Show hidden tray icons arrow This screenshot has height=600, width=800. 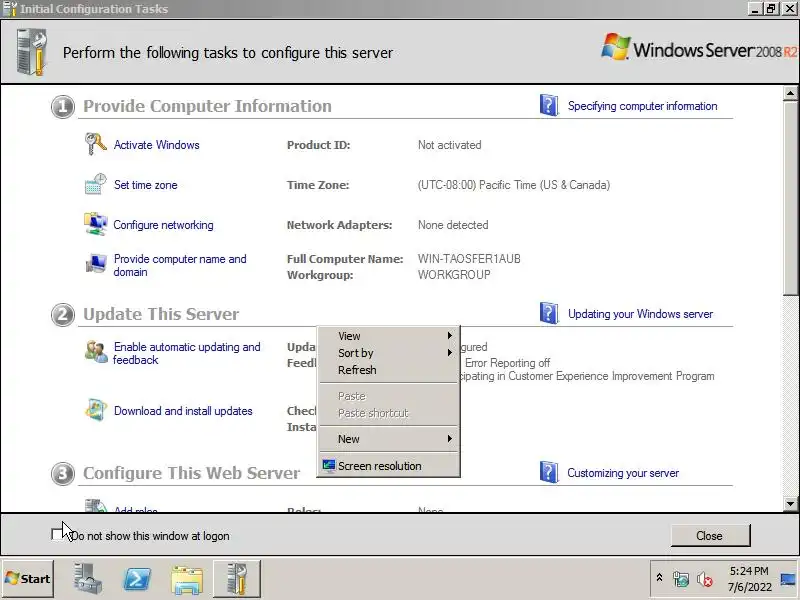[659, 578]
